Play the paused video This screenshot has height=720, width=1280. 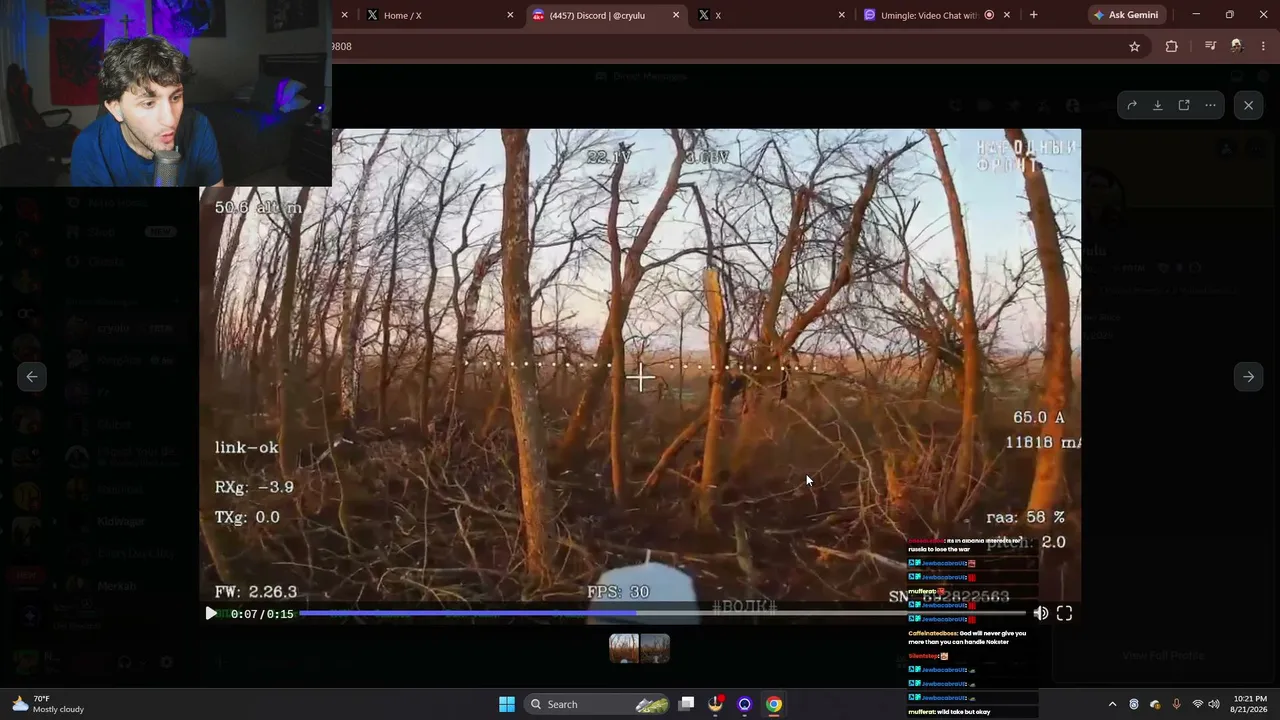(x=211, y=613)
